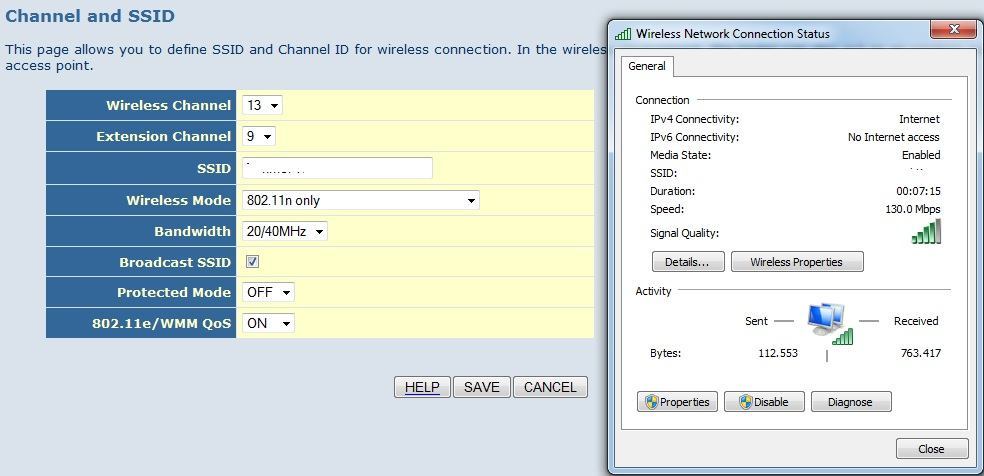Open the Protected Mode dropdown set to OFF

(x=268, y=292)
